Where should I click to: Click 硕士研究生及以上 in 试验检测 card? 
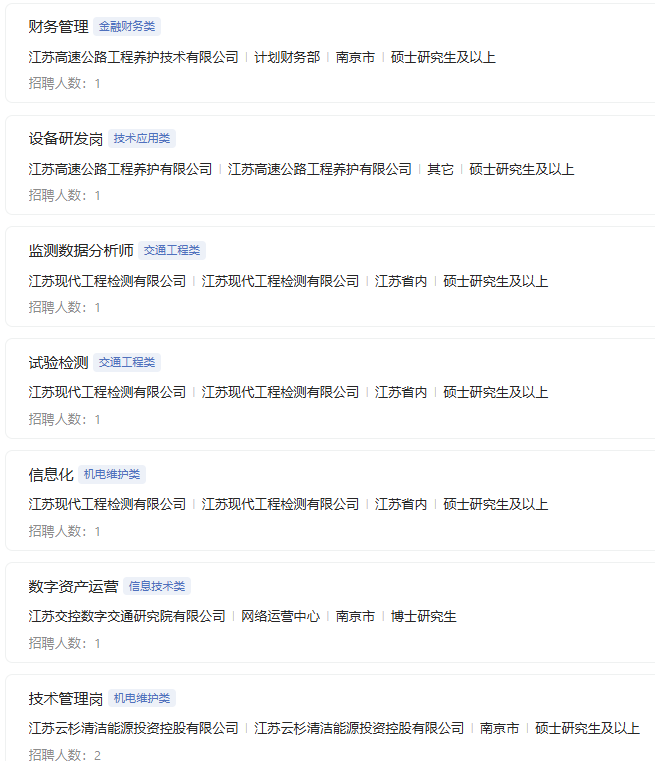coord(495,392)
